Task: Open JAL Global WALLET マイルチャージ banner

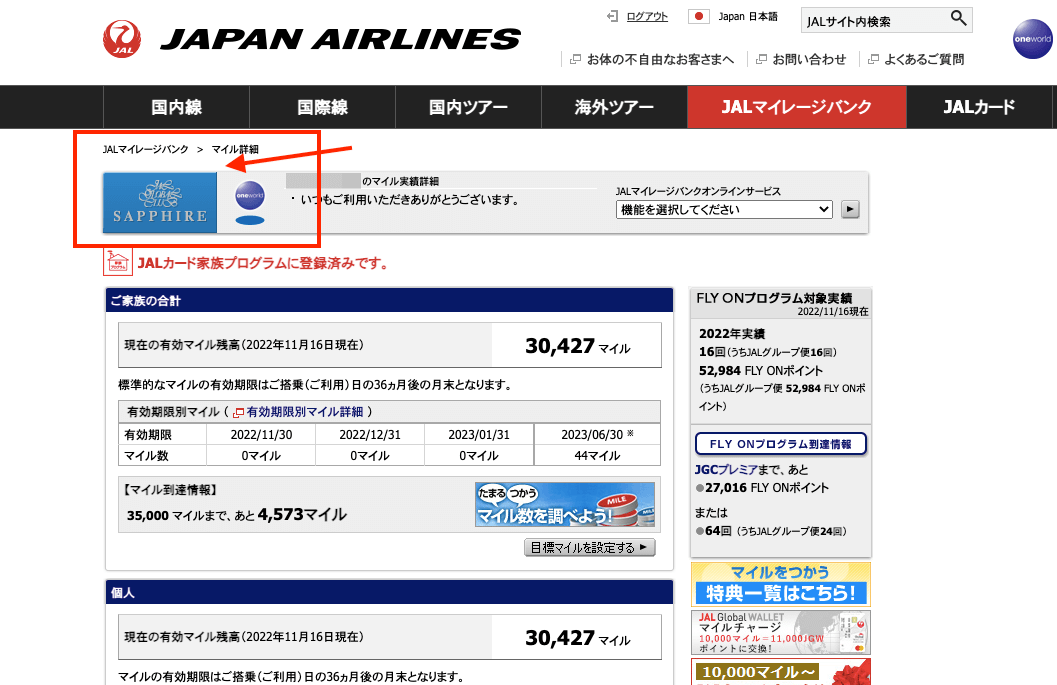Action: click(x=781, y=632)
